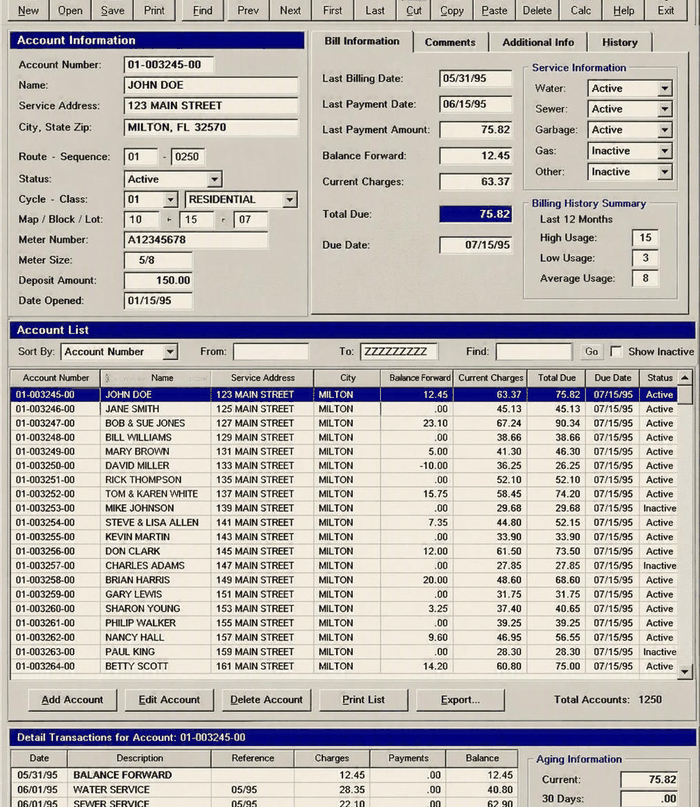
Task: Click the Print List button
Action: (363, 700)
